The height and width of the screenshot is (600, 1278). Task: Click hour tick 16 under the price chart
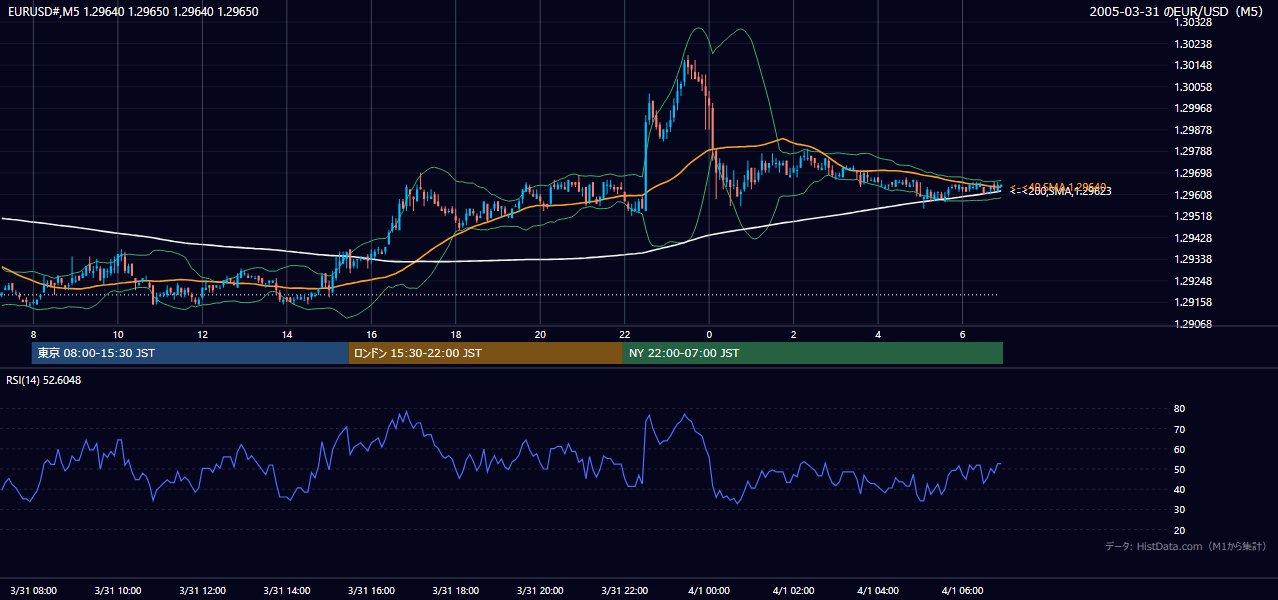coord(371,334)
